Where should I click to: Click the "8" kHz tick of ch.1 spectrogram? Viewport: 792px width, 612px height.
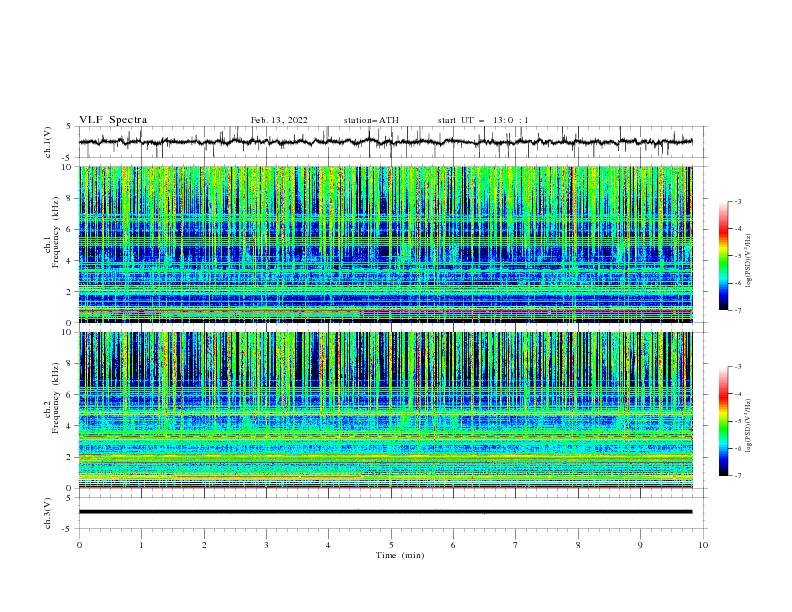70,198
